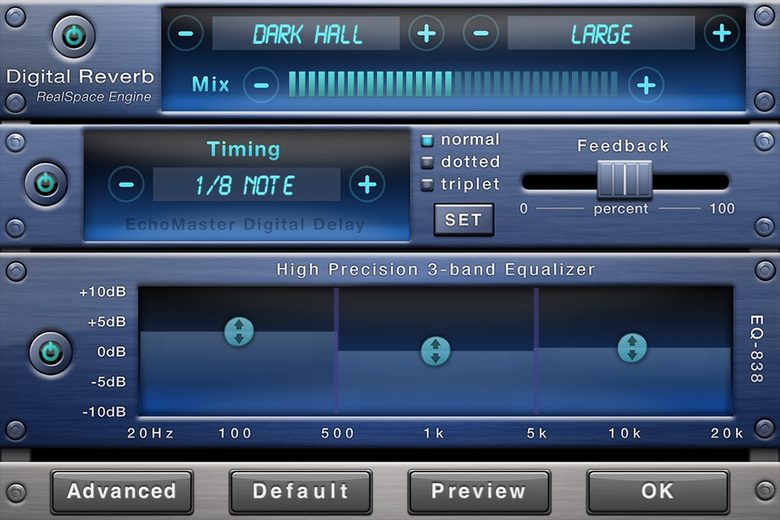The height and width of the screenshot is (520, 780).
Task: Click the high band EQ handle
Action: pyautogui.click(x=632, y=347)
